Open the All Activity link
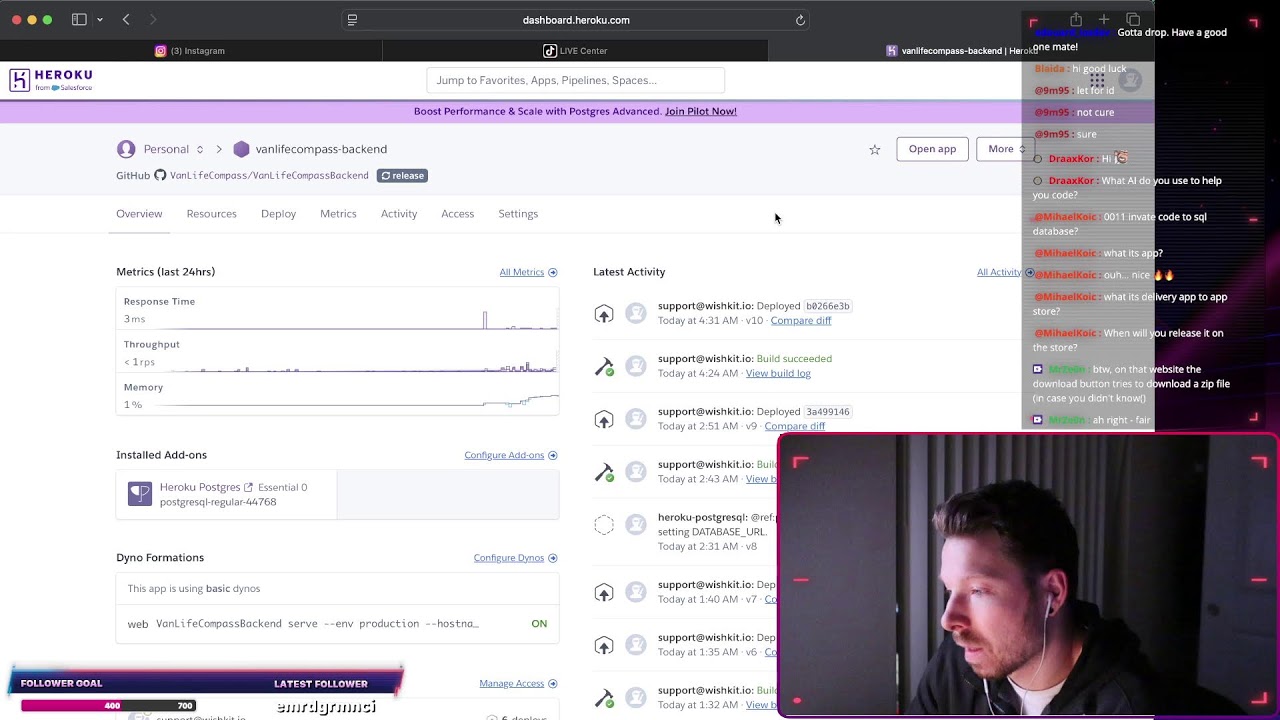The width and height of the screenshot is (1280, 720). pyautogui.click(x=1005, y=272)
